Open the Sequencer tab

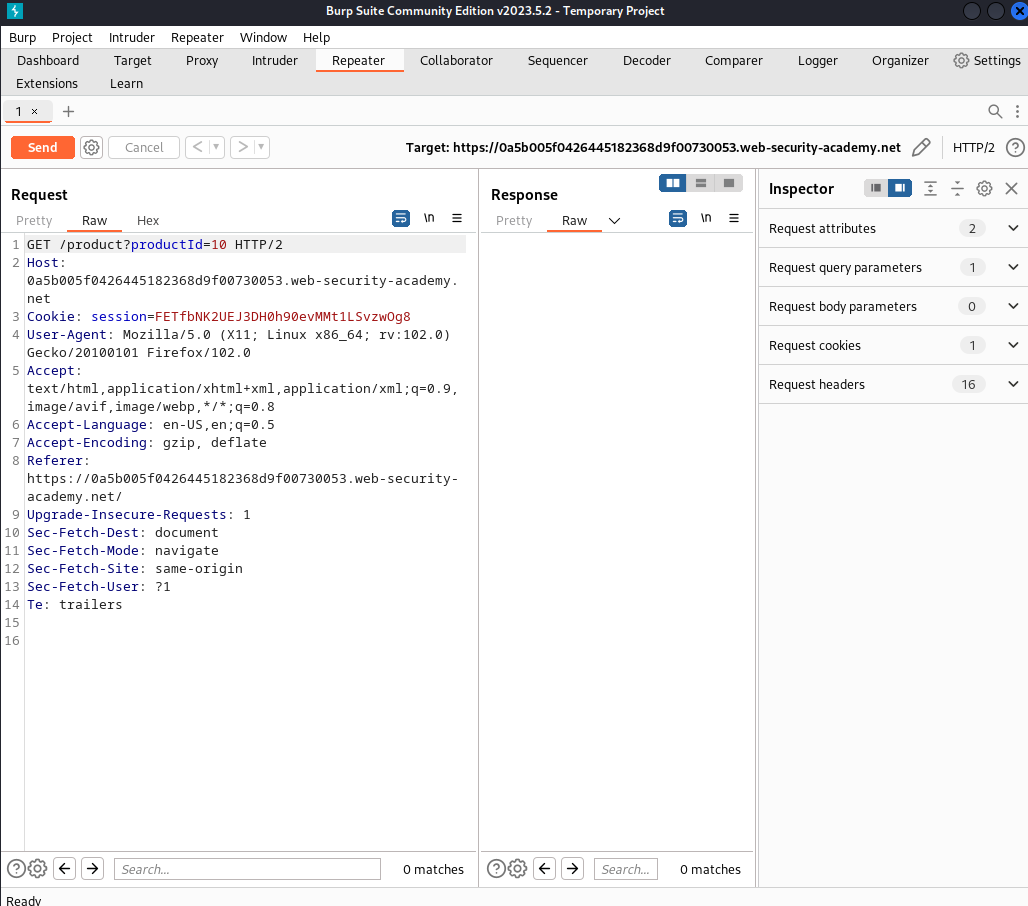click(x=557, y=60)
